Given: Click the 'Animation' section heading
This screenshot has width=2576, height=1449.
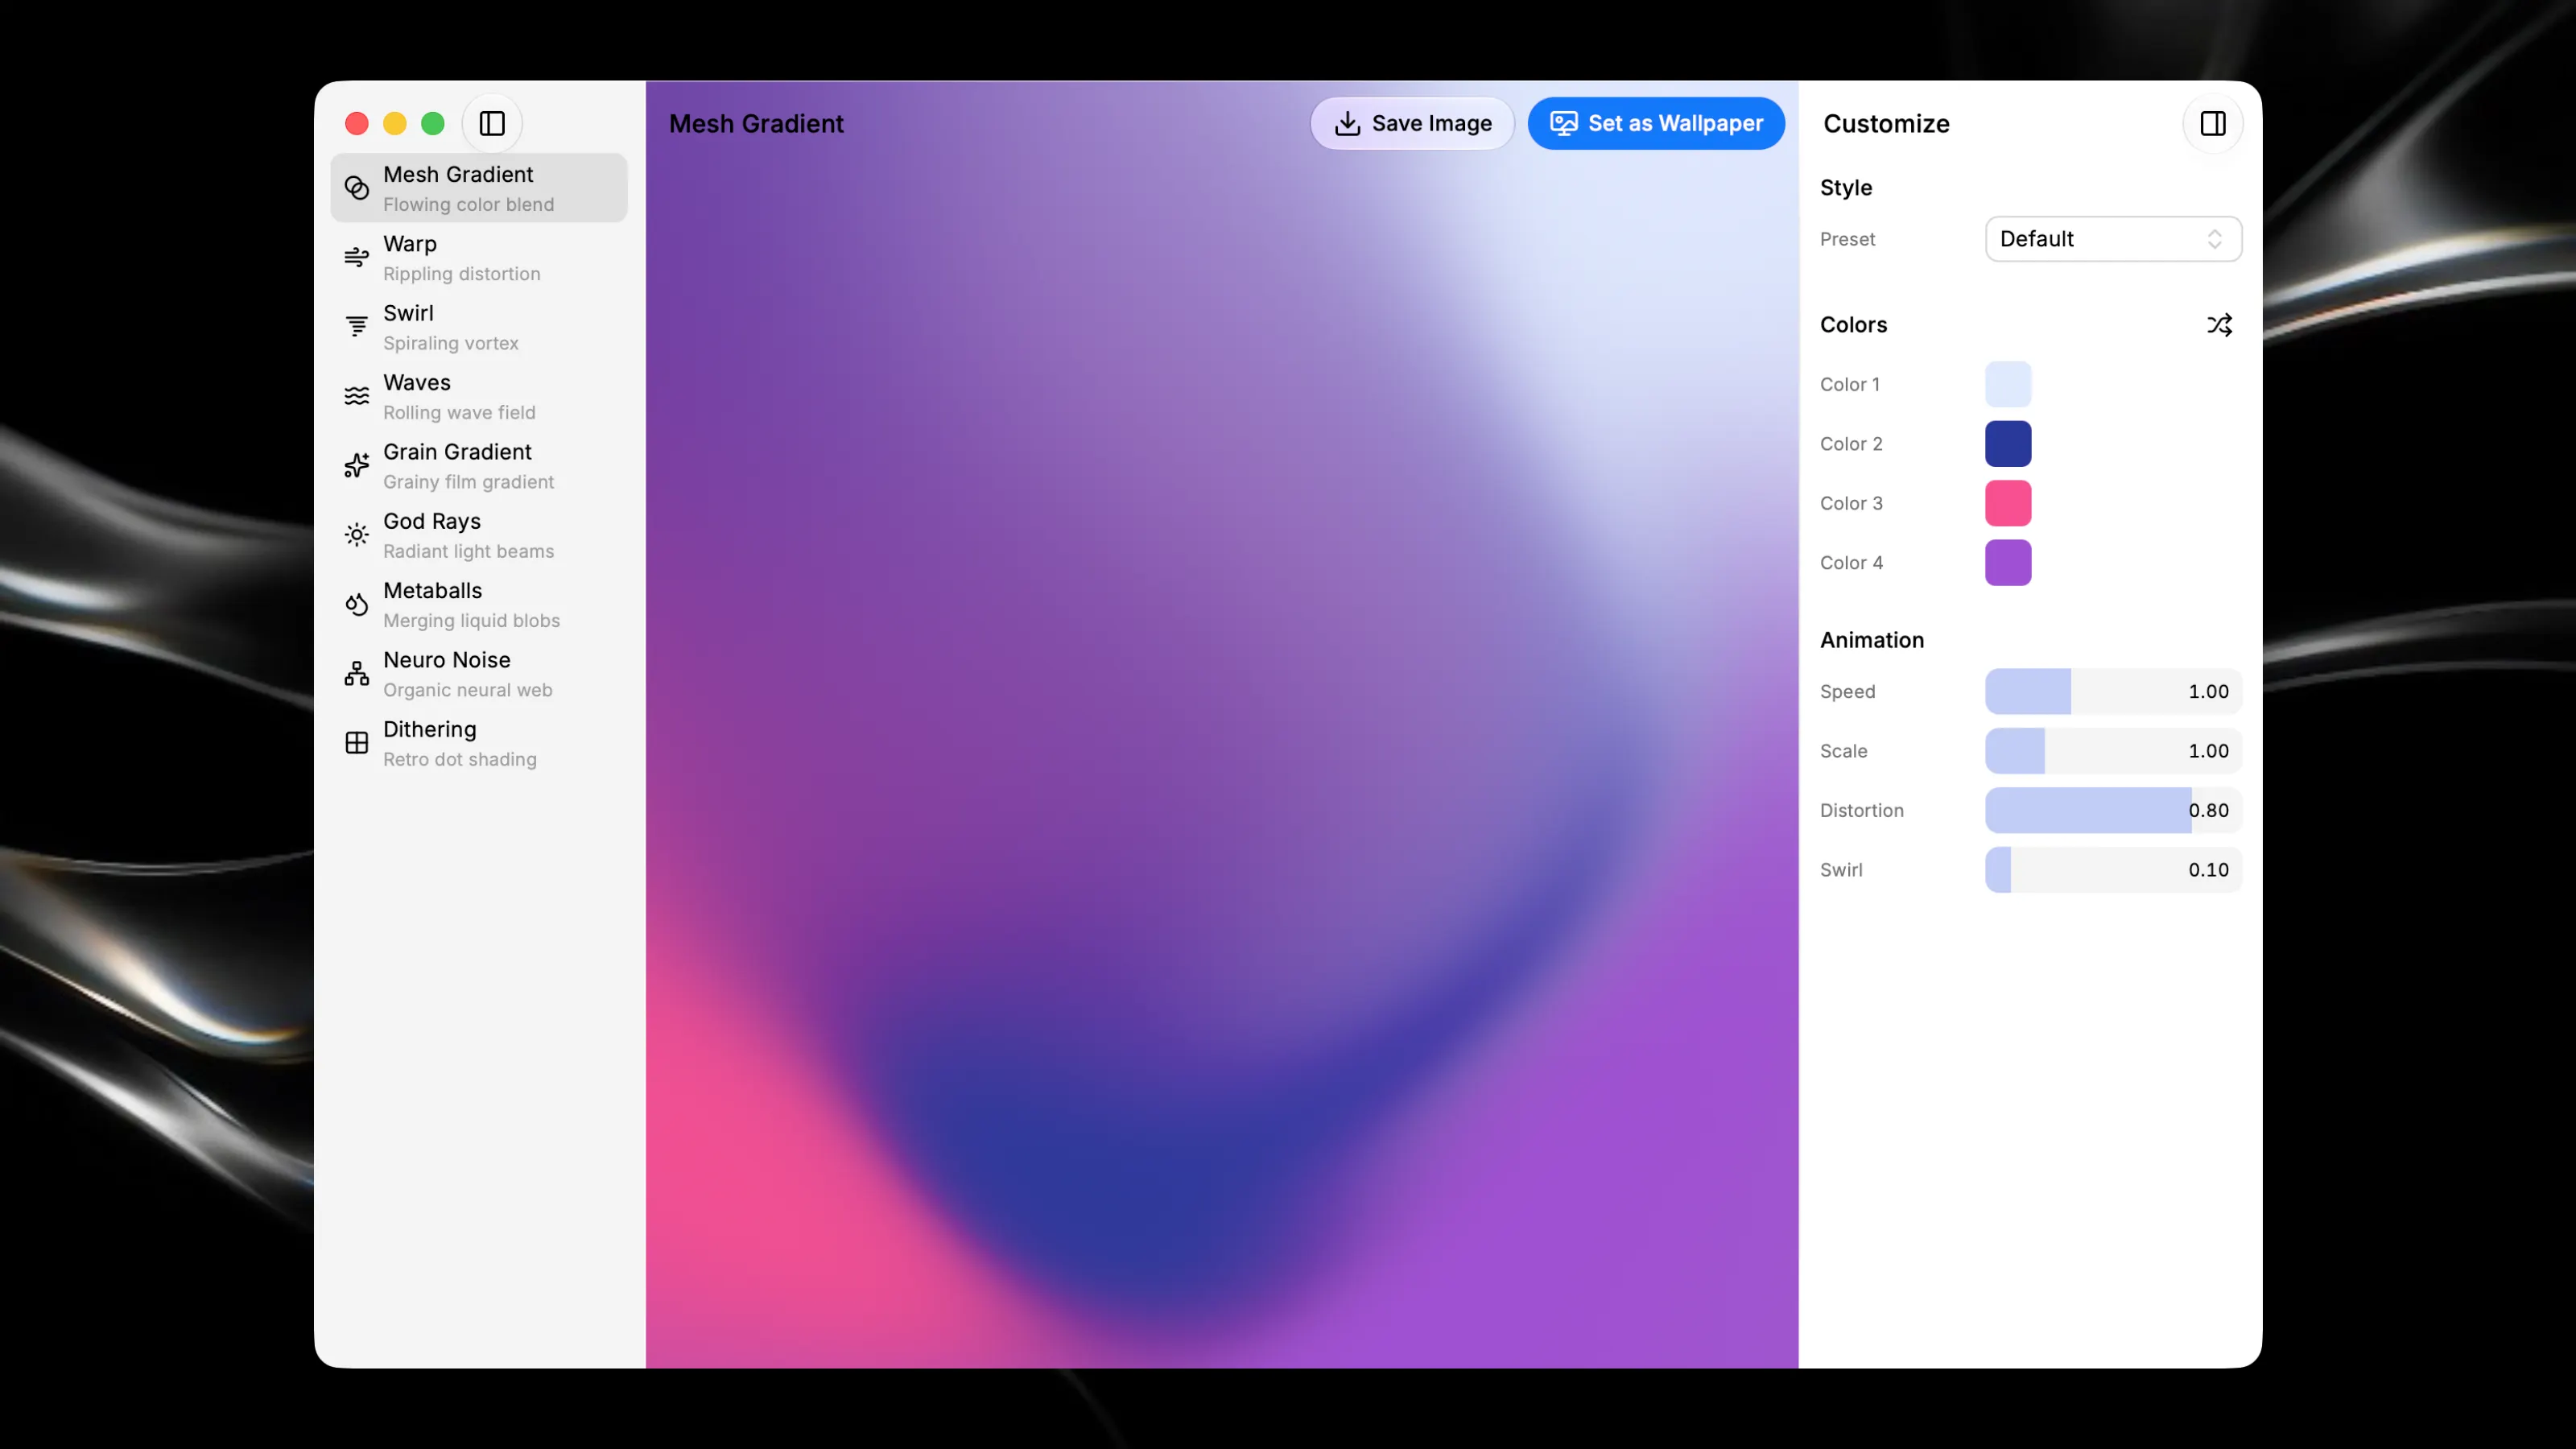Looking at the screenshot, I should (x=1871, y=640).
